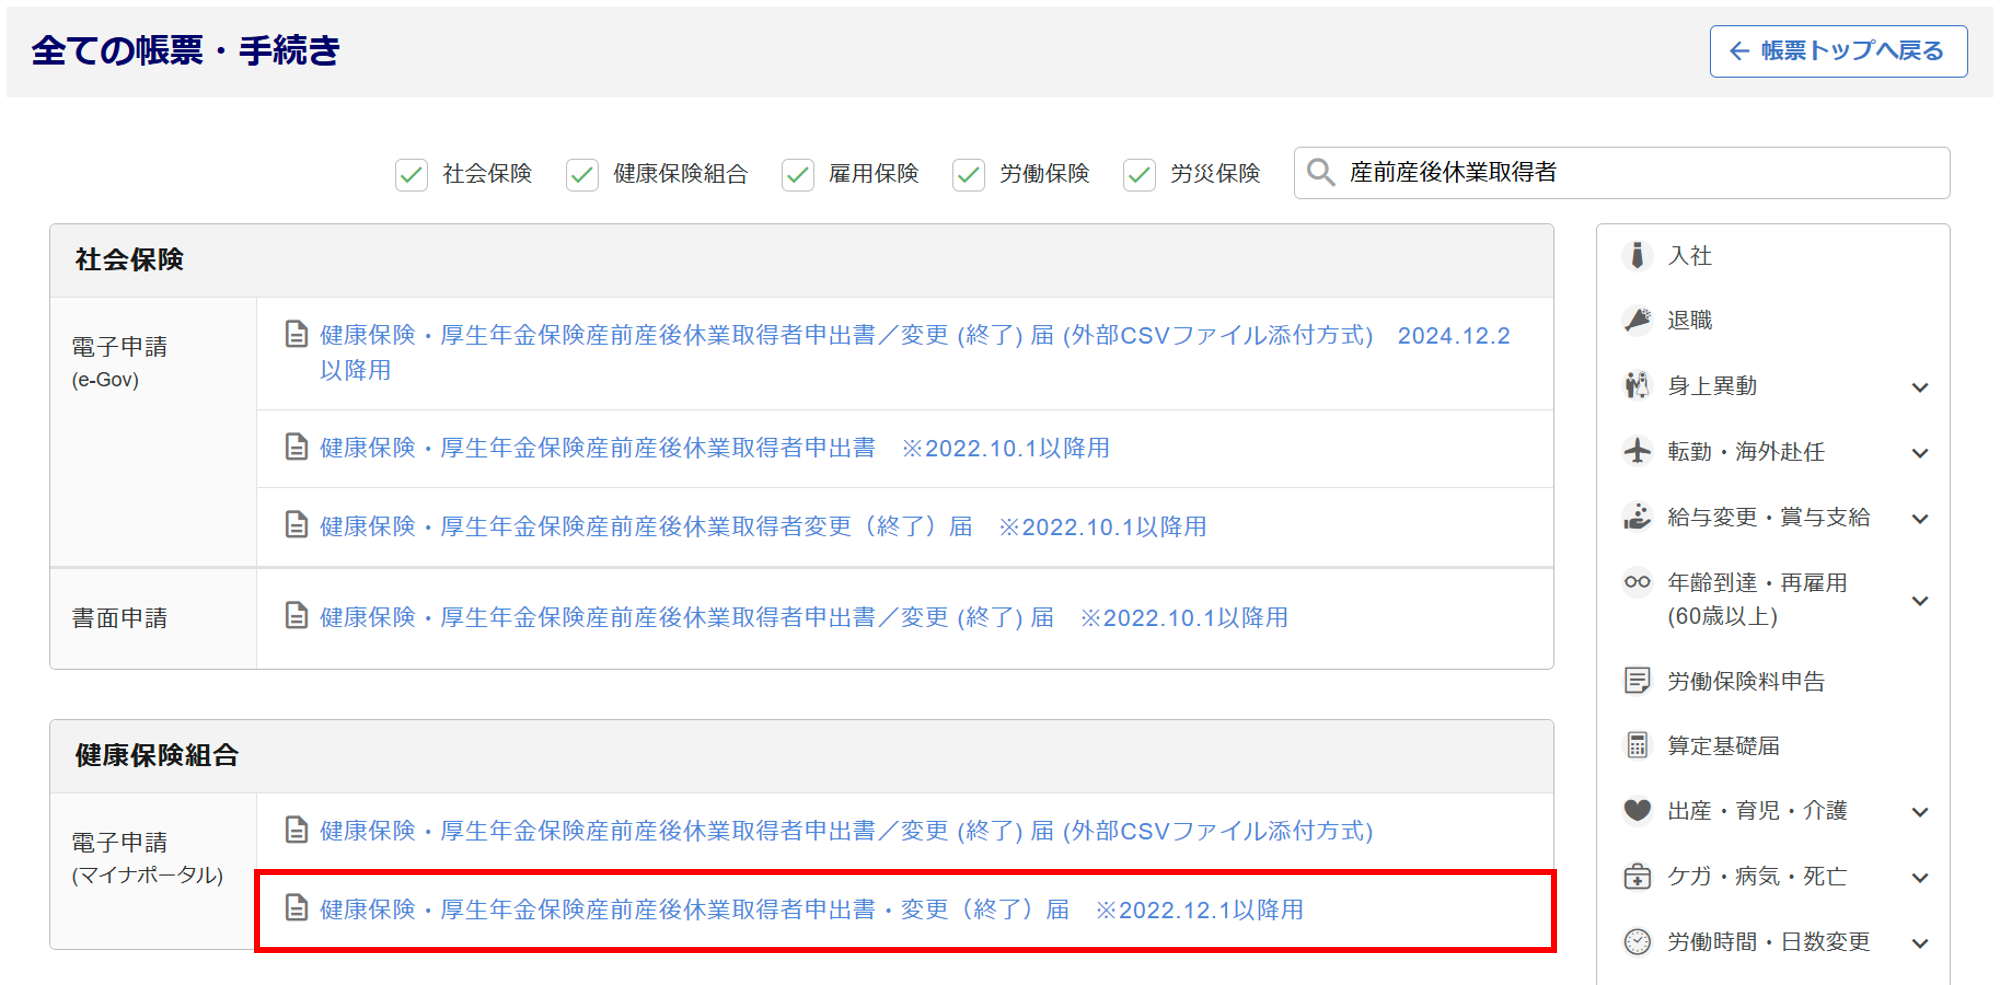Expand the 年齢到達・再雇用 category chevron

pyautogui.click(x=1920, y=601)
